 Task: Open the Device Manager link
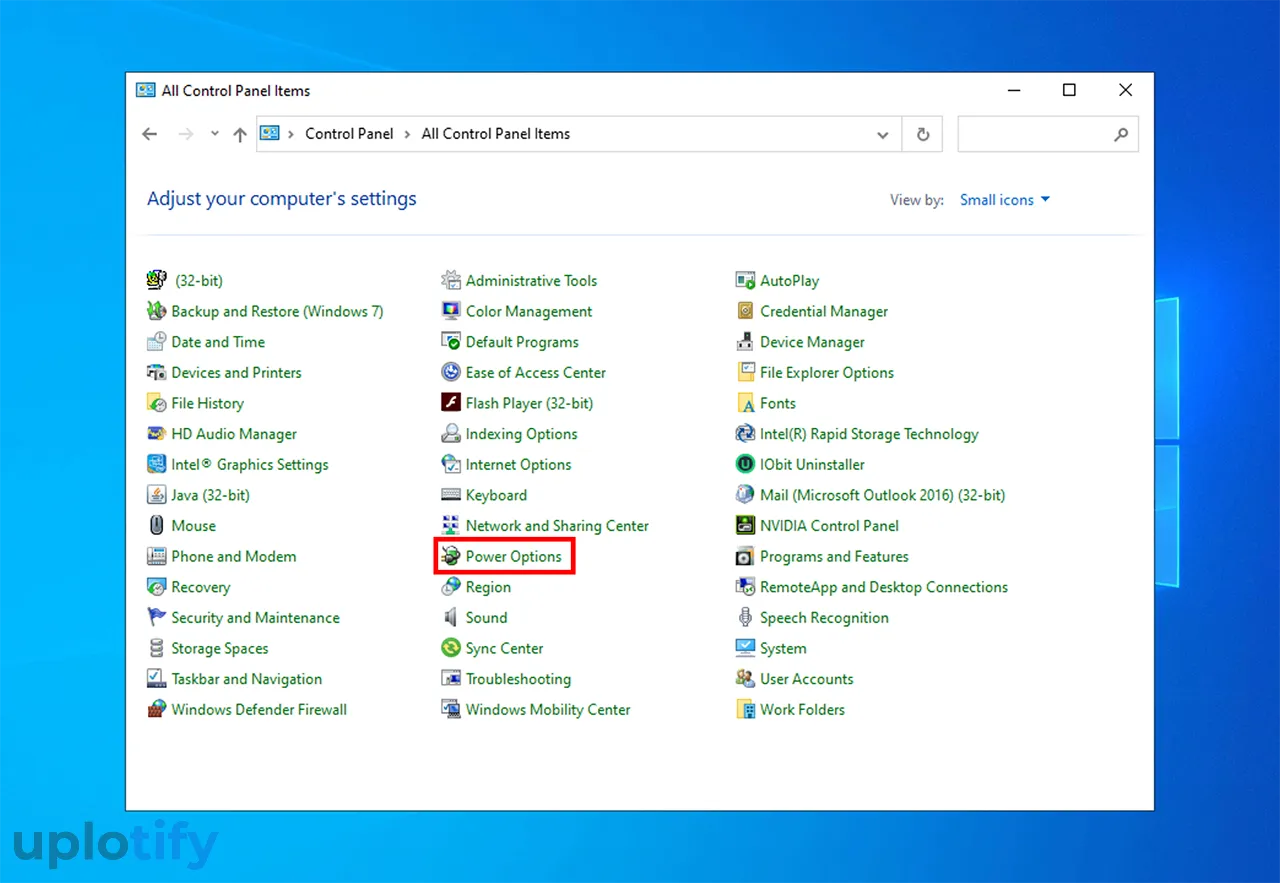(x=812, y=342)
